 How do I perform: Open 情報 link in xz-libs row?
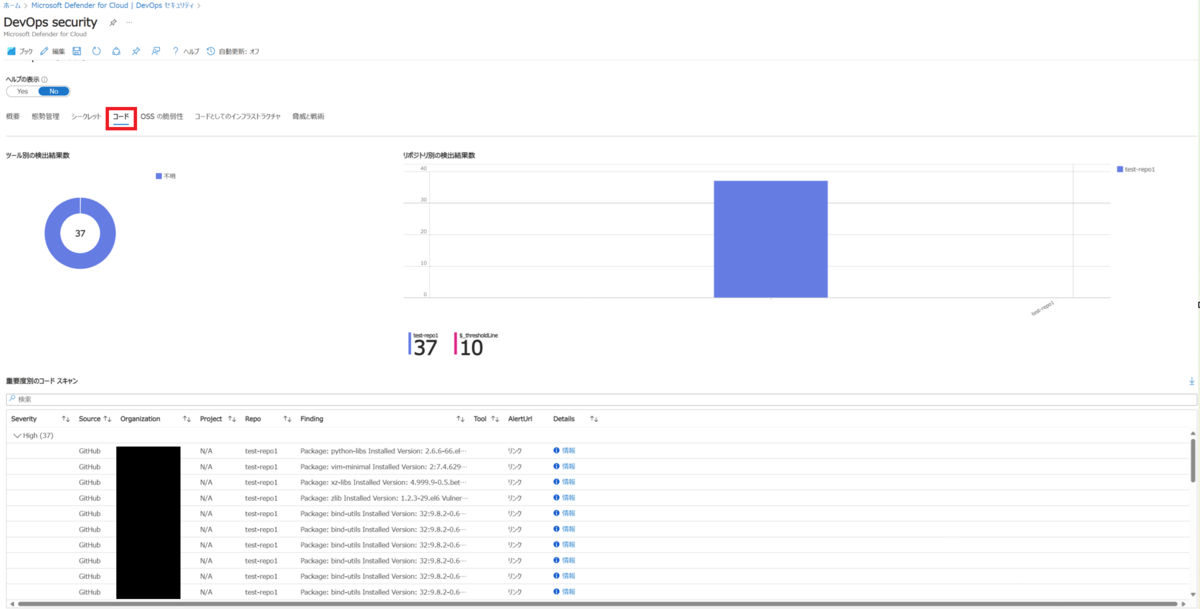(568, 482)
